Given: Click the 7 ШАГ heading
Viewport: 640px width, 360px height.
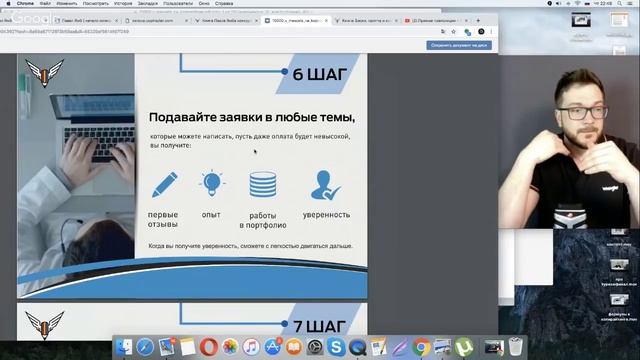Looking at the screenshot, I should coord(320,327).
